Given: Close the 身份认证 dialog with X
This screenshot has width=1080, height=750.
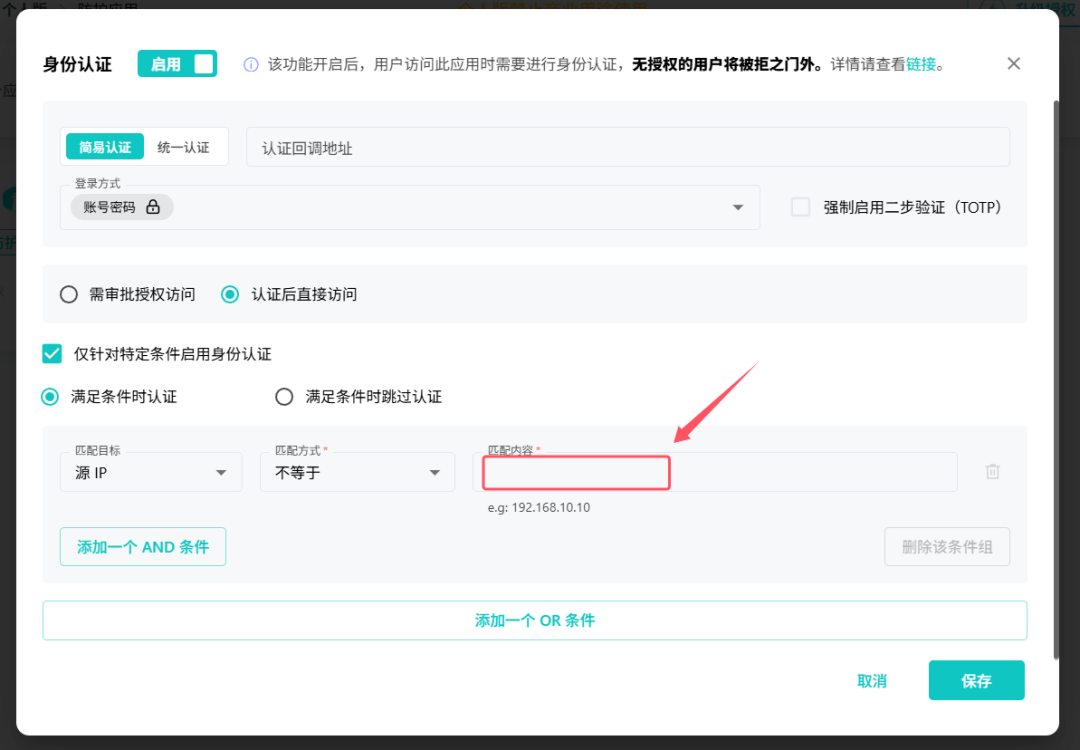Looking at the screenshot, I should pyautogui.click(x=1013, y=63).
